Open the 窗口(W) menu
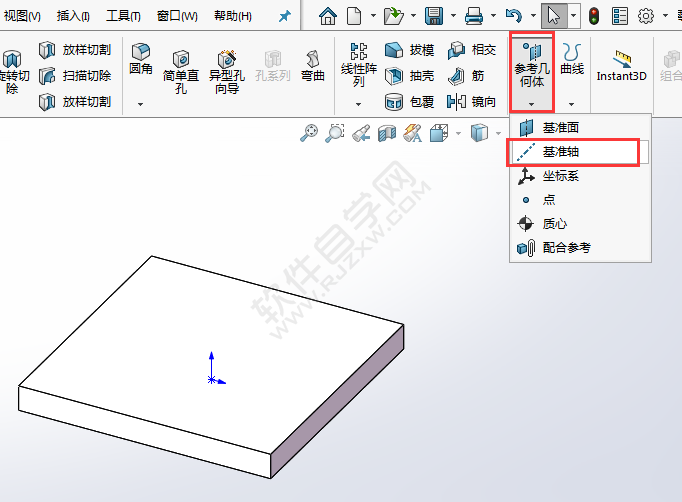The height and width of the screenshot is (502, 682). click(x=177, y=16)
